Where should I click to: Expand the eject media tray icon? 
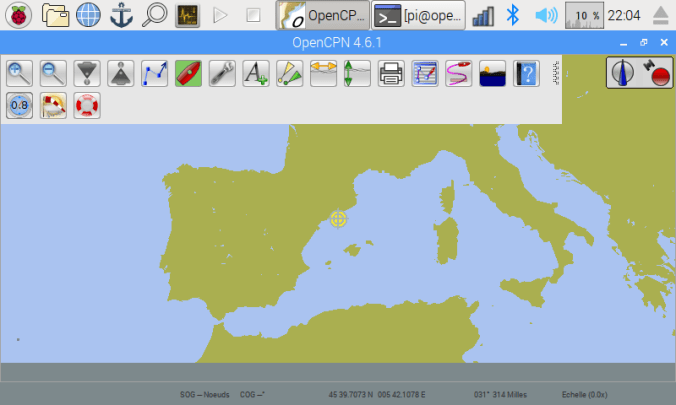click(660, 15)
